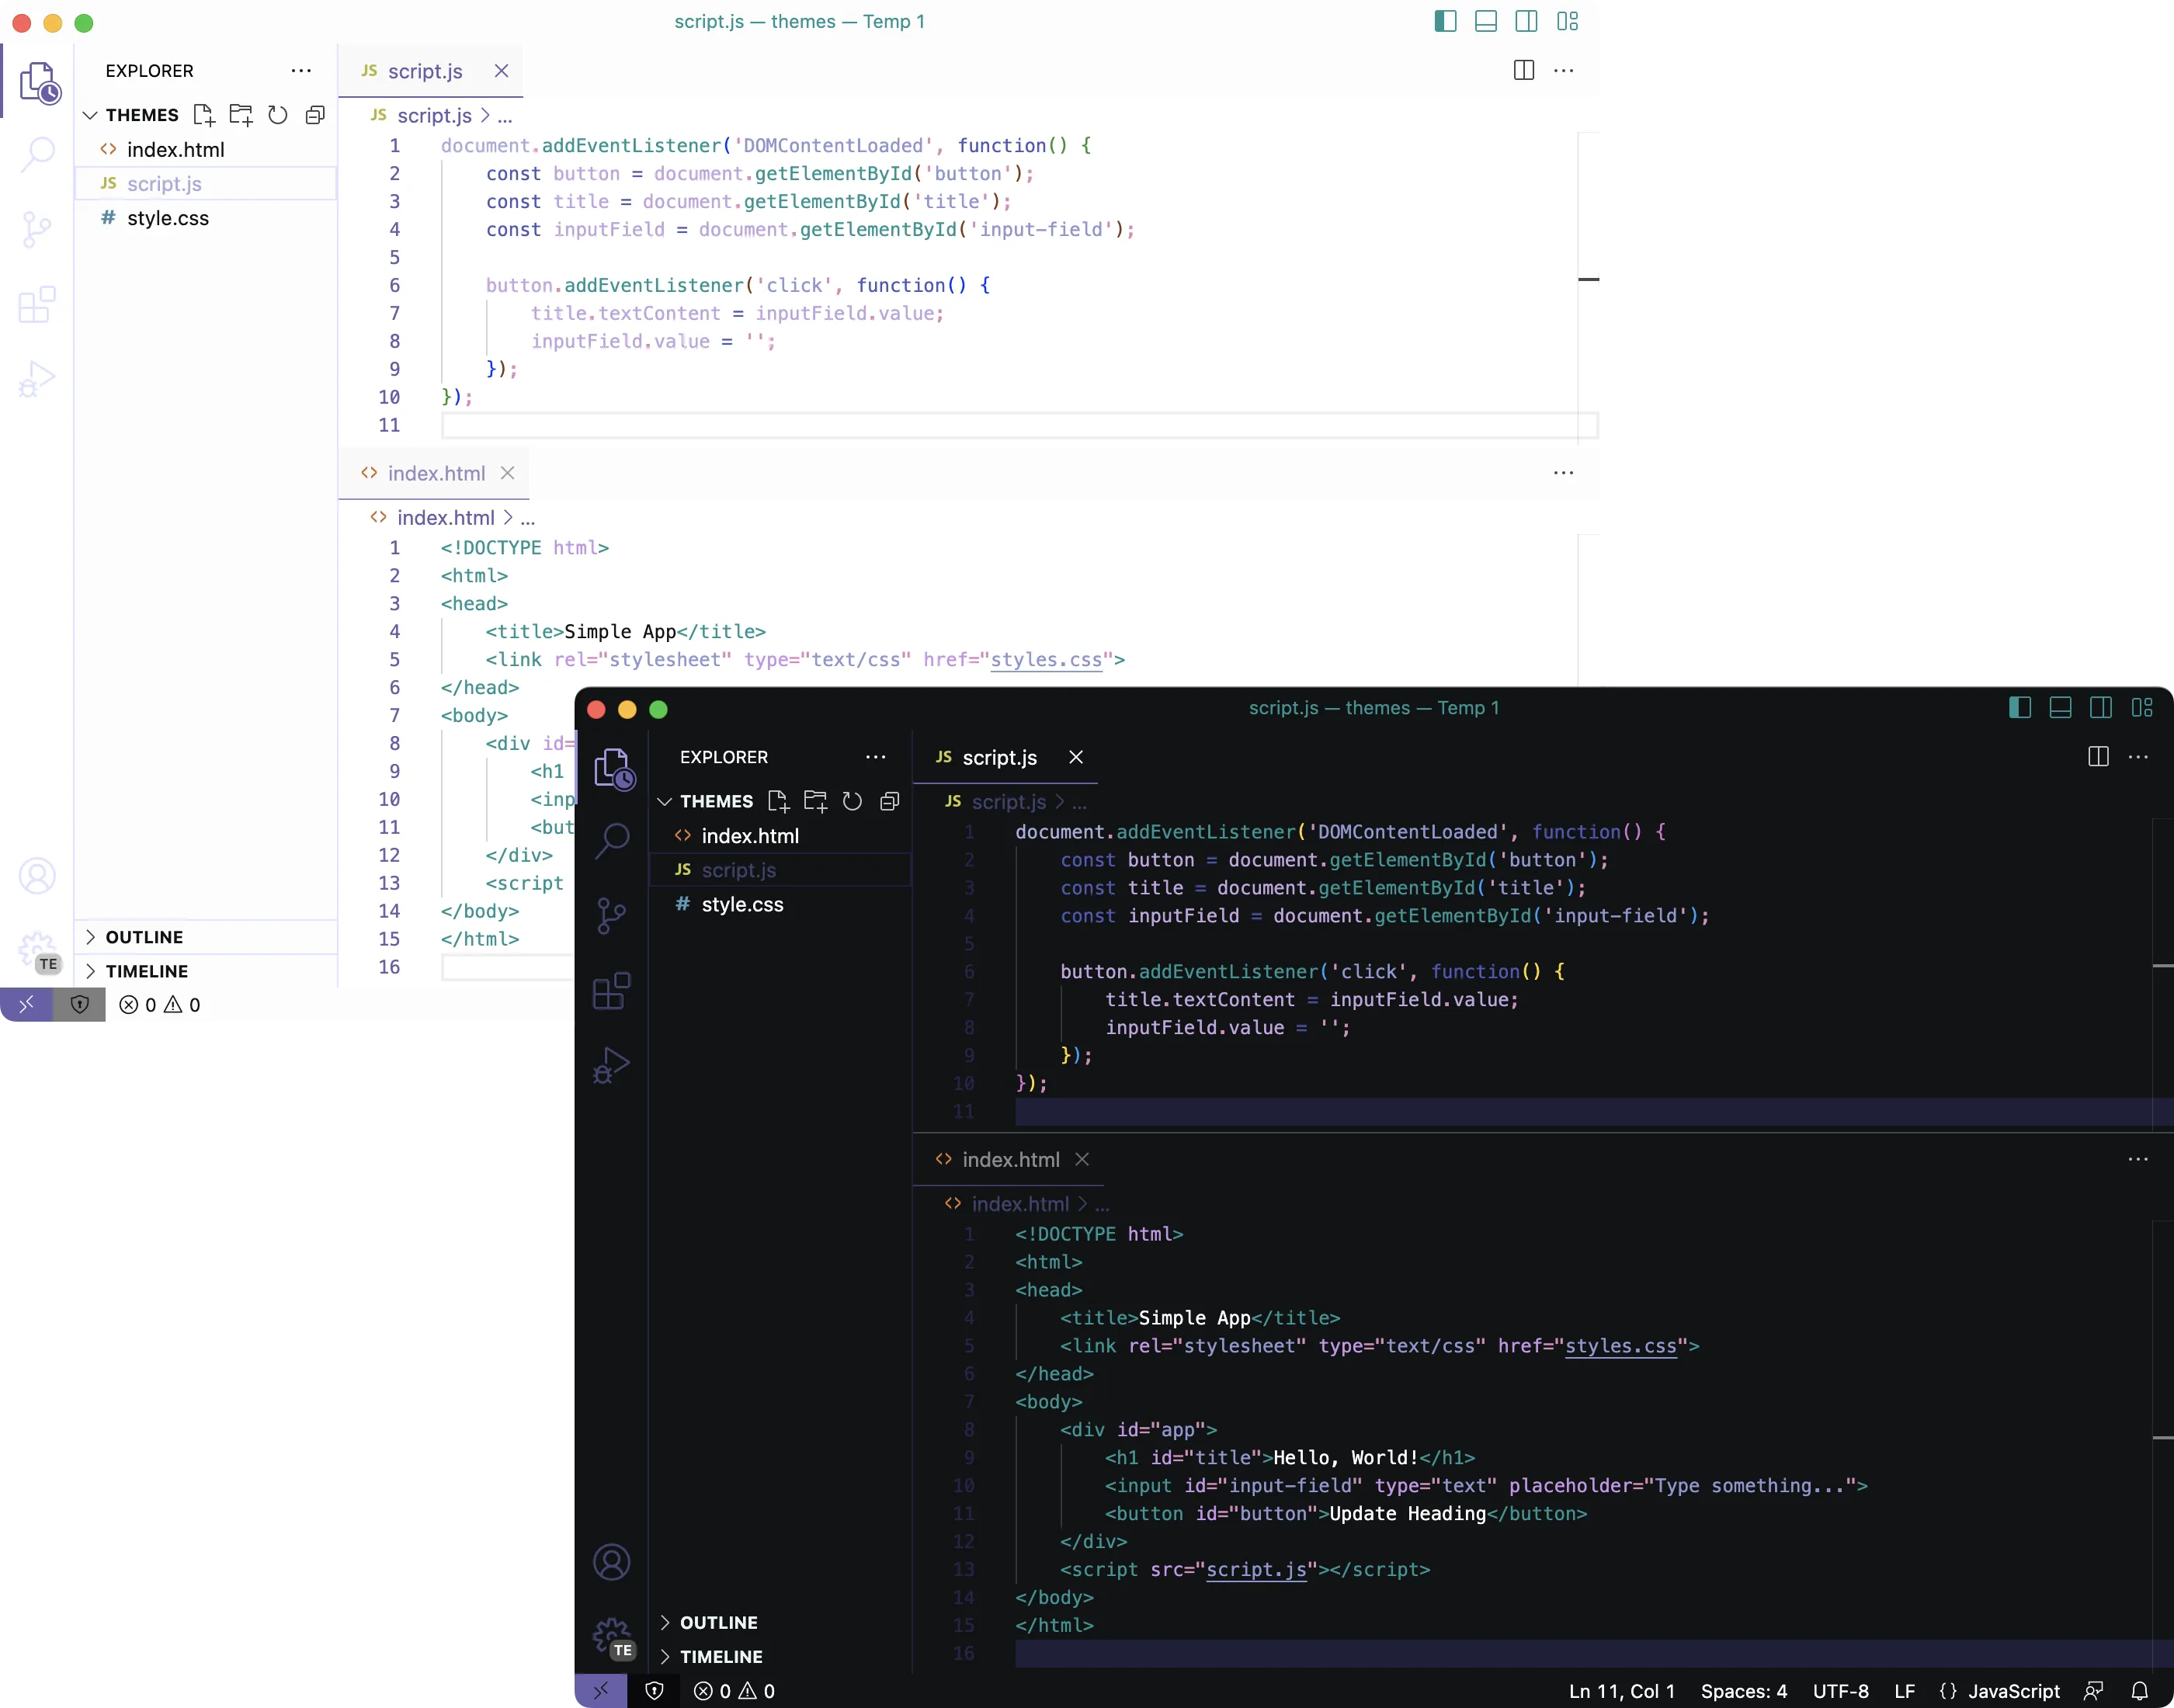This screenshot has height=1708, width=2174.
Task: Click Collapse Folders icon in light window explorer
Action: (x=315, y=115)
